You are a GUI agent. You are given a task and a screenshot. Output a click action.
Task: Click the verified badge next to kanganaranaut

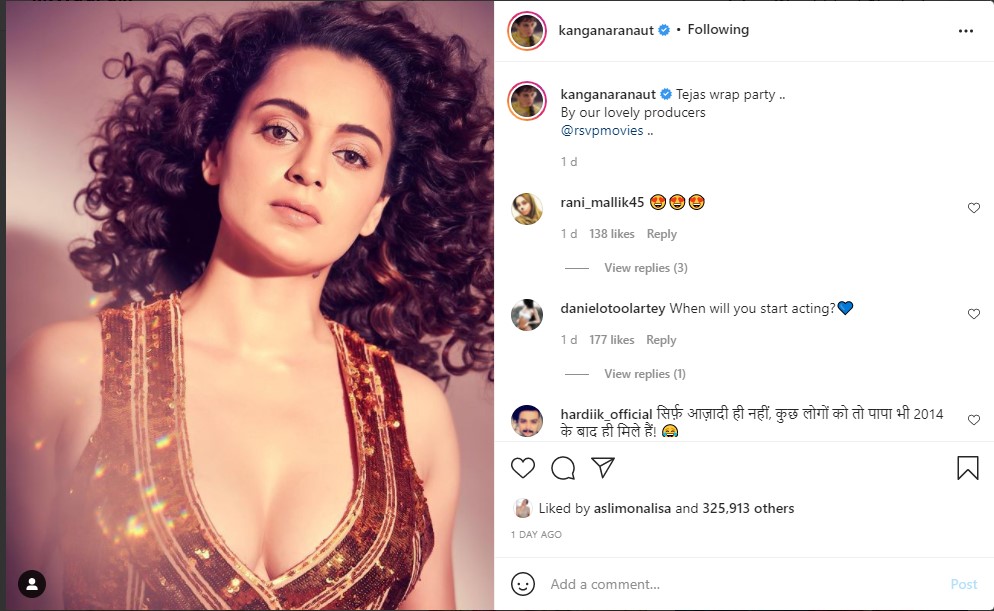coord(663,30)
